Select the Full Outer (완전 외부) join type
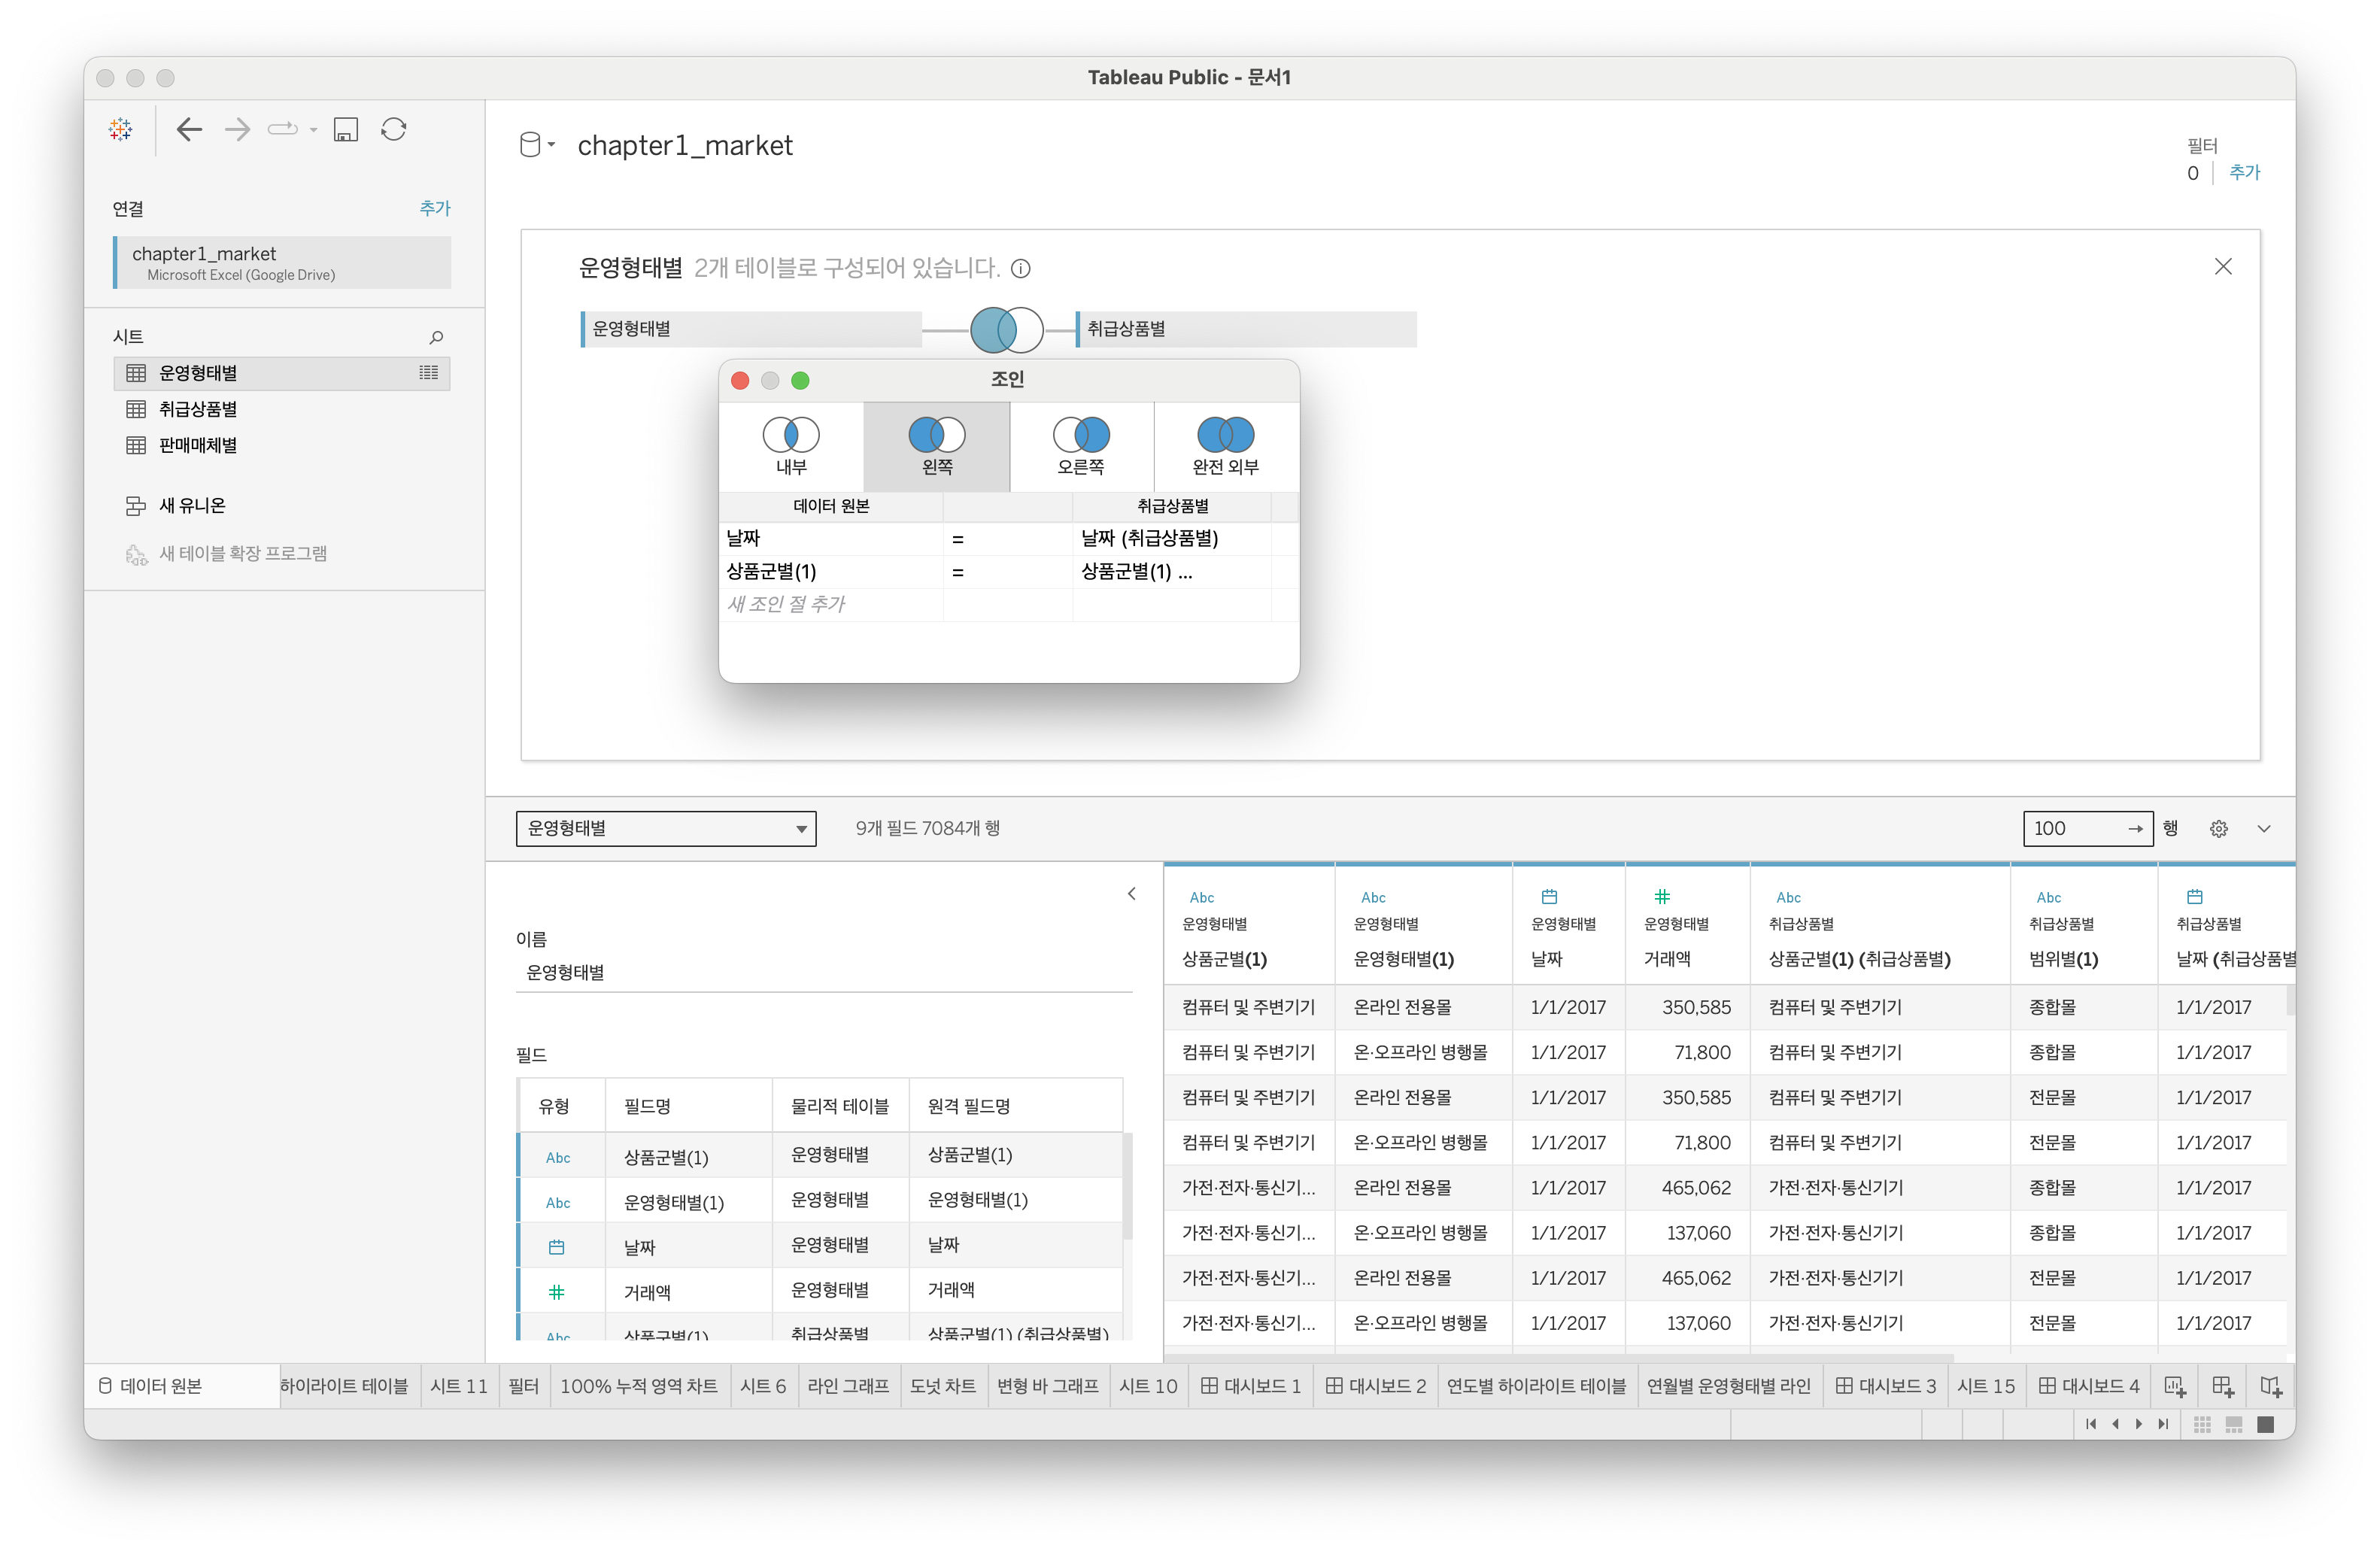 pos(1225,446)
